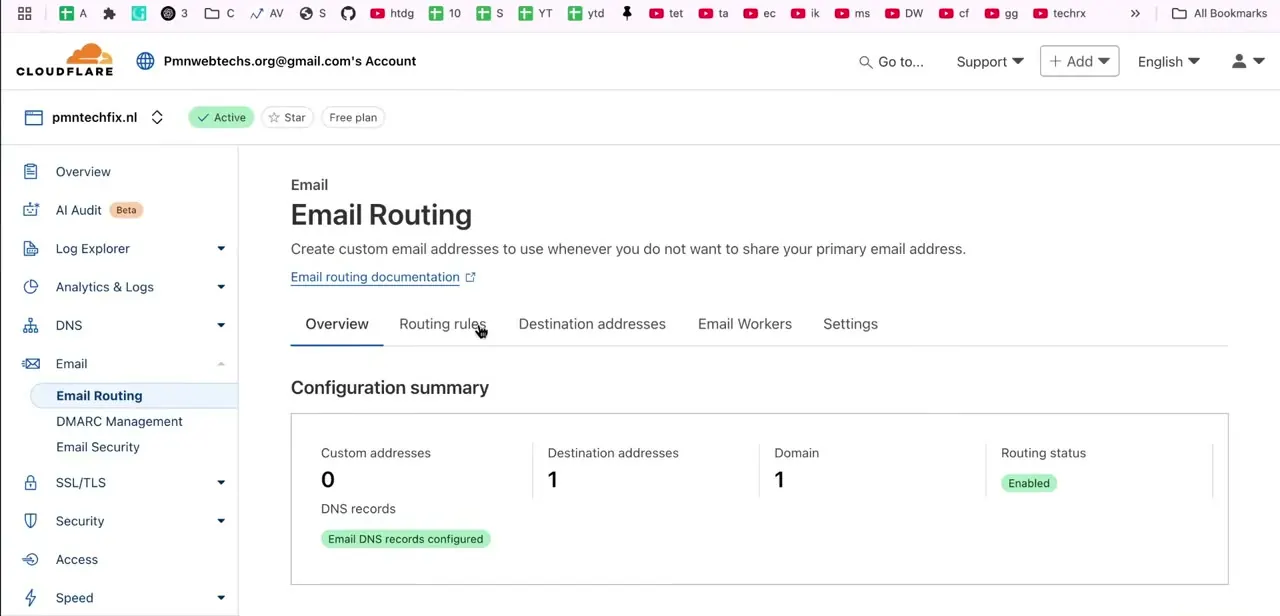Viewport: 1280px width, 616px height.
Task: Open the 'DW' YouTube bookmark
Action: tap(903, 13)
